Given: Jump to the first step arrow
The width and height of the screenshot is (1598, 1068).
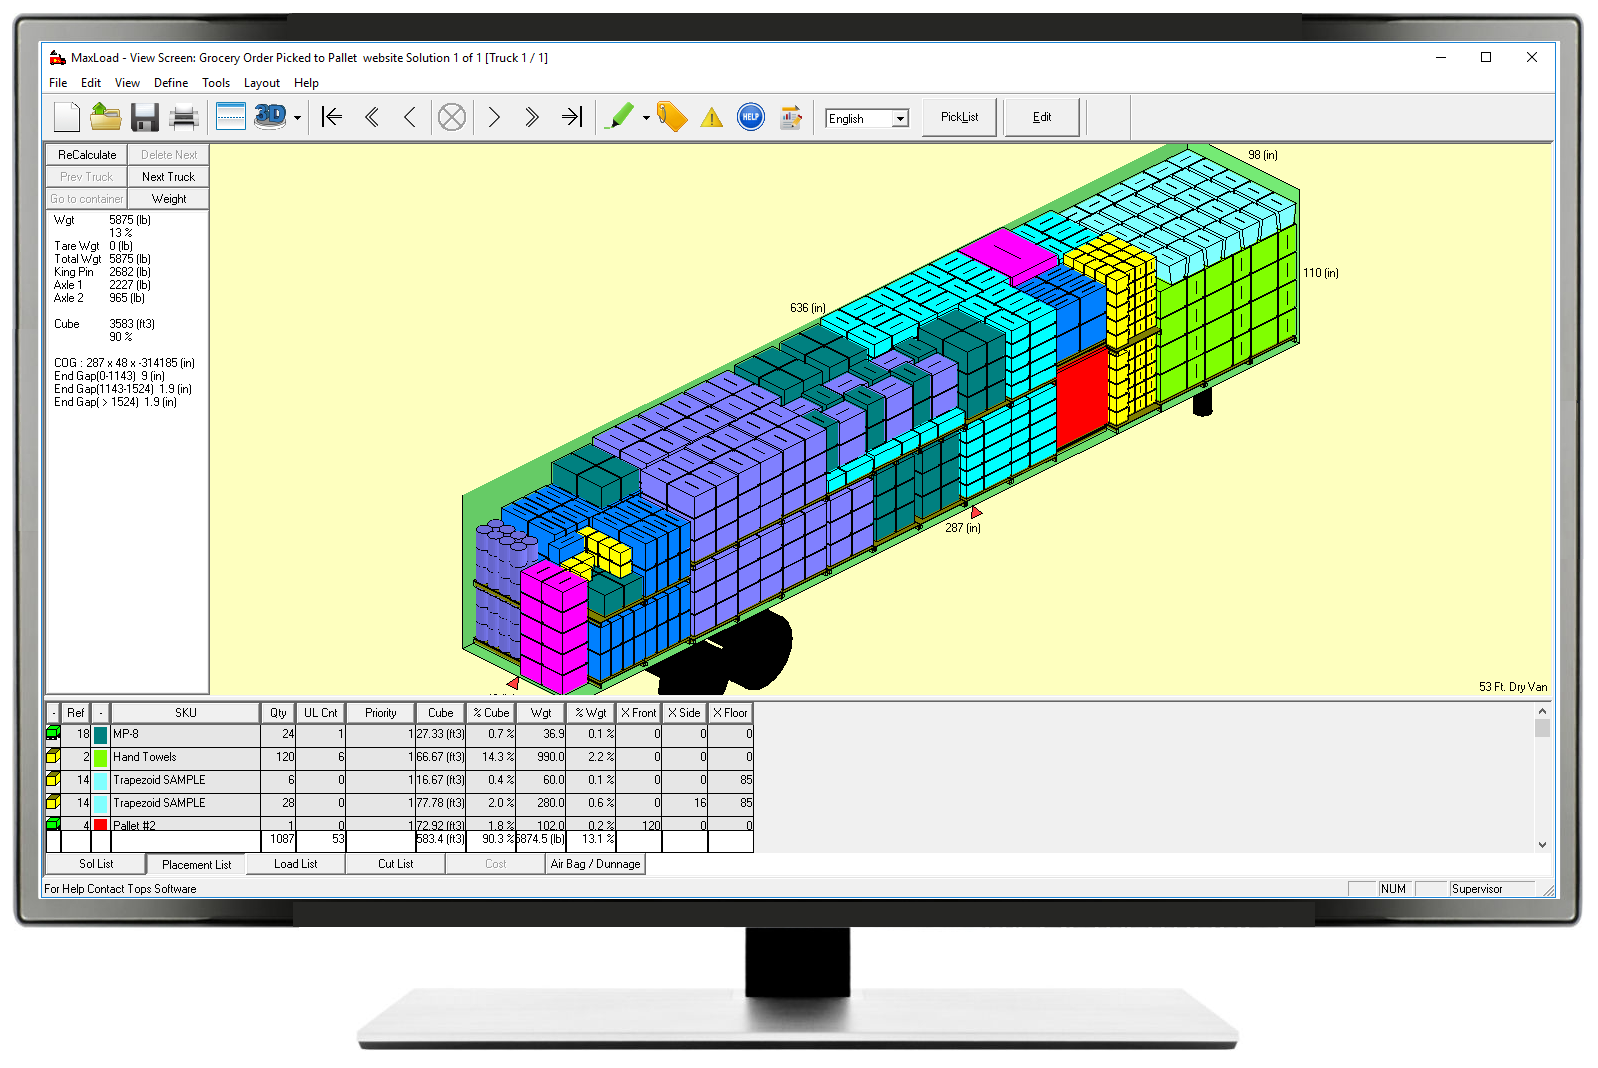Looking at the screenshot, I should (x=332, y=118).
